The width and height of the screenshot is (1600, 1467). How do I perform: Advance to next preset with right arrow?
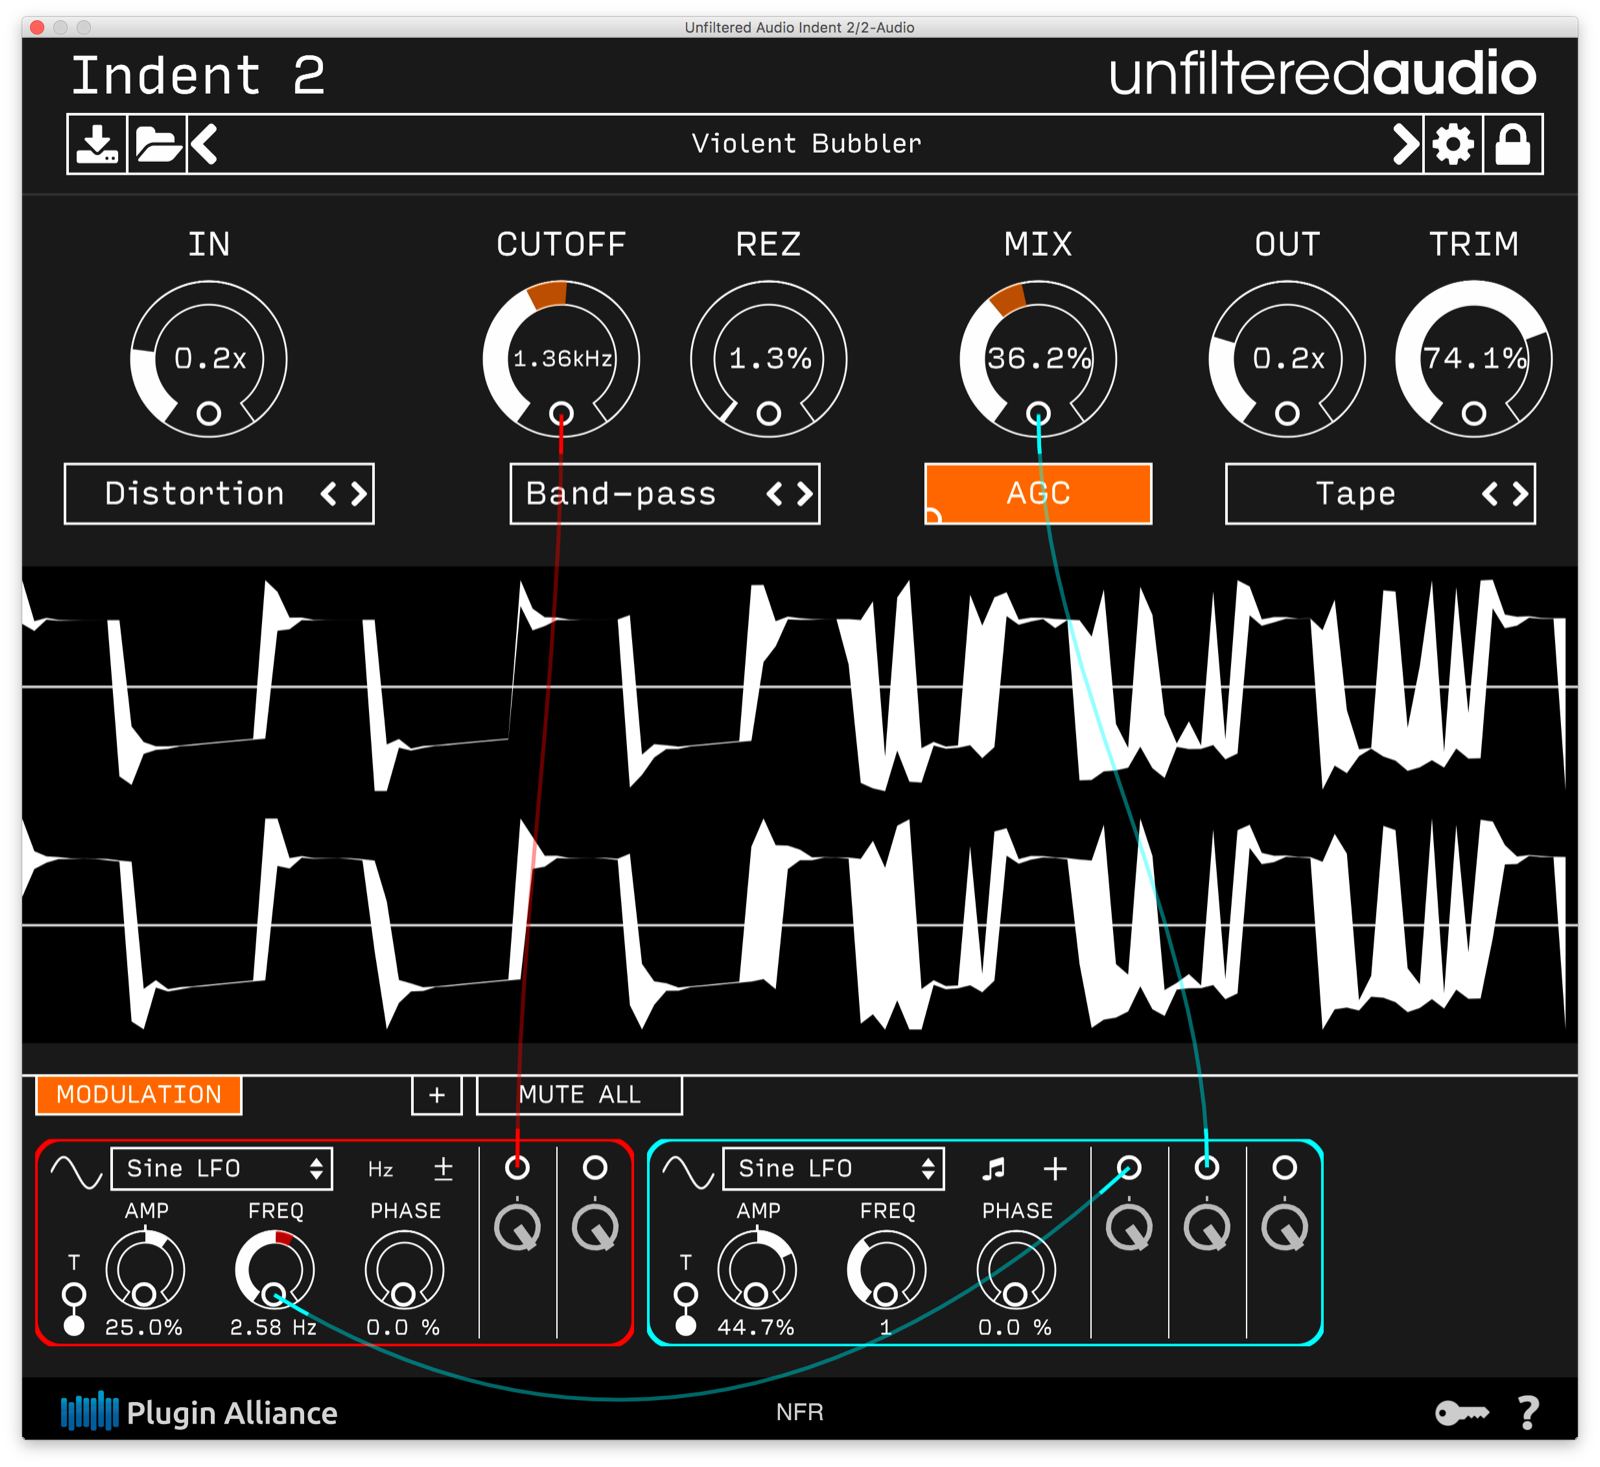pos(1404,143)
